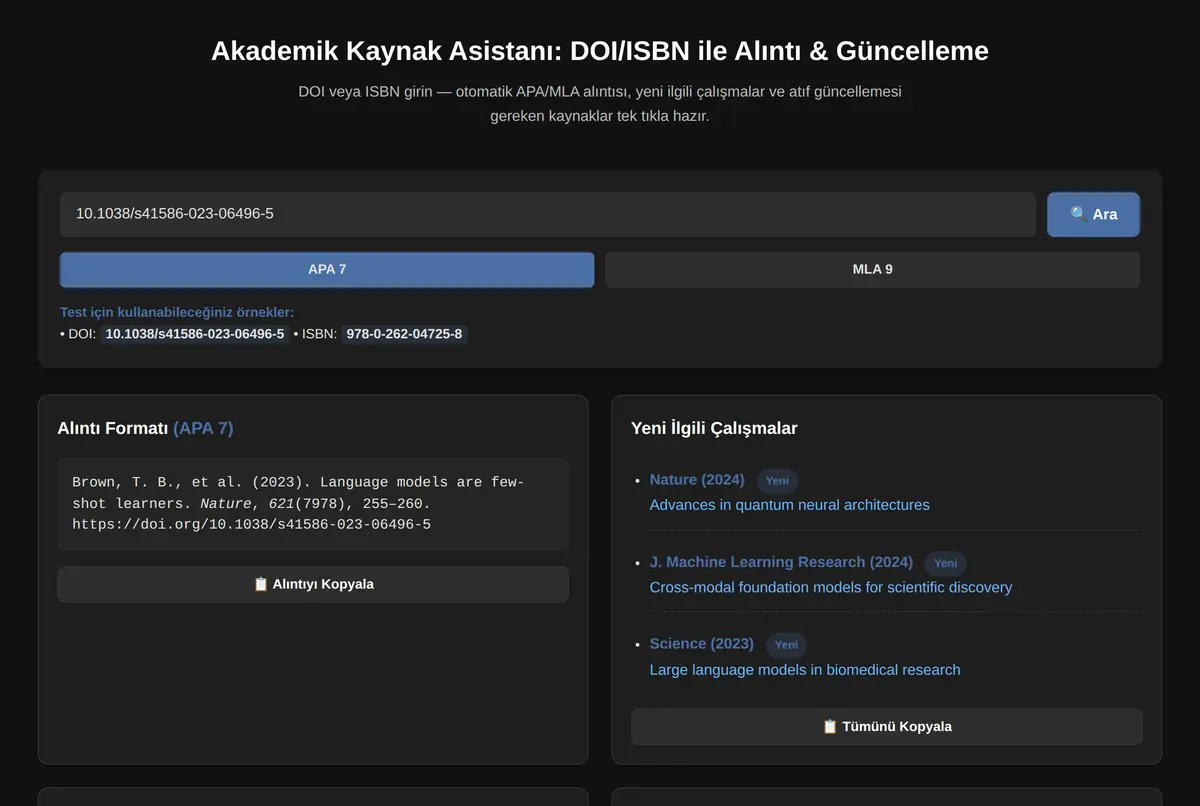This screenshot has width=1200, height=806.
Task: Click the Alıntıyı Kopyala button
Action: 313,584
